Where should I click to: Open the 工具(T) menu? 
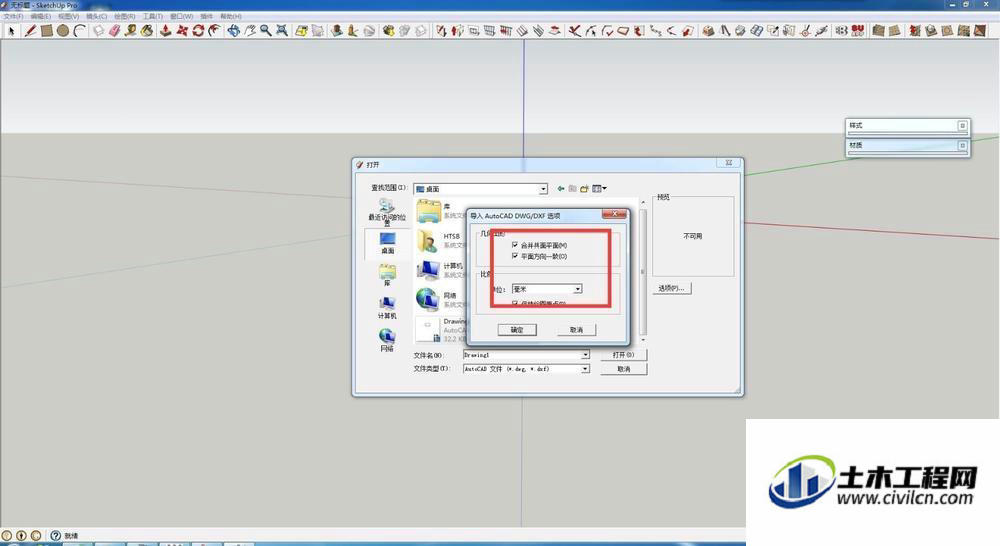(152, 16)
